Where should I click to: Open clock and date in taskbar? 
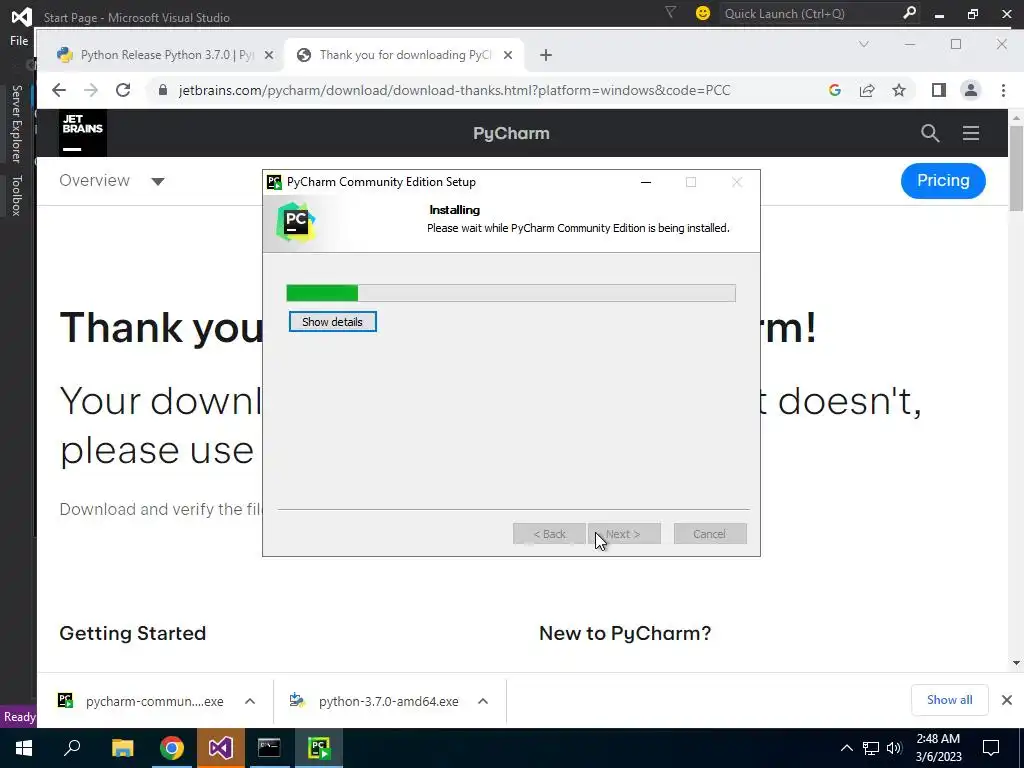[938, 748]
